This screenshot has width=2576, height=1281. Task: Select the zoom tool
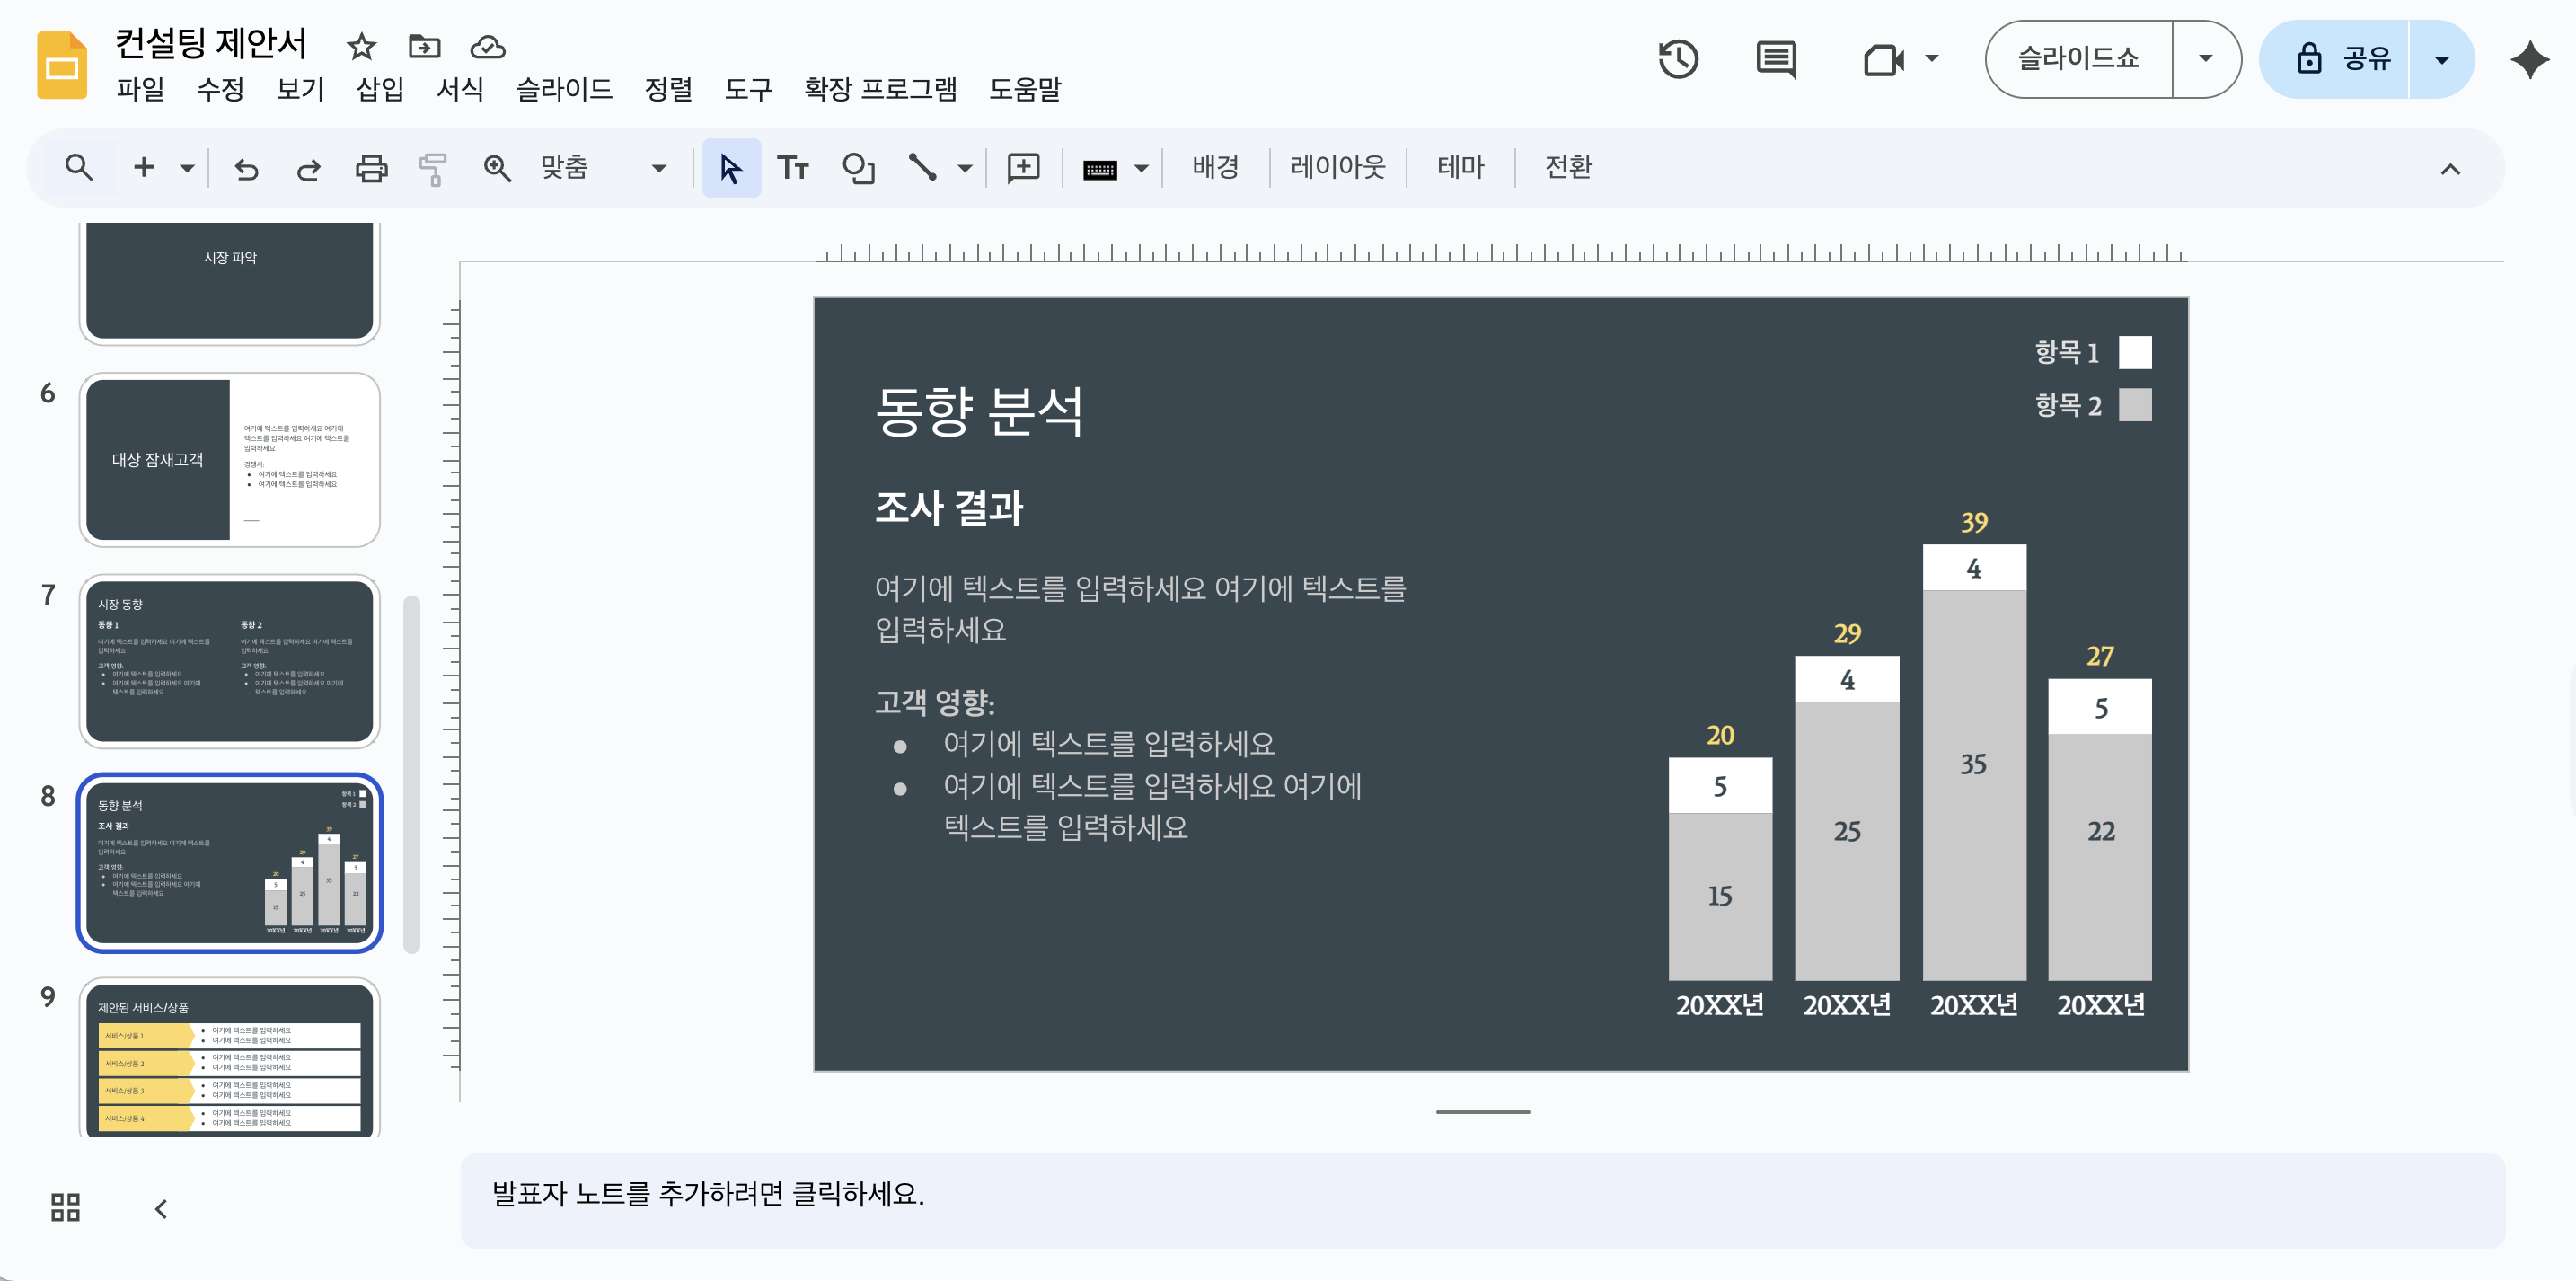[x=497, y=167]
